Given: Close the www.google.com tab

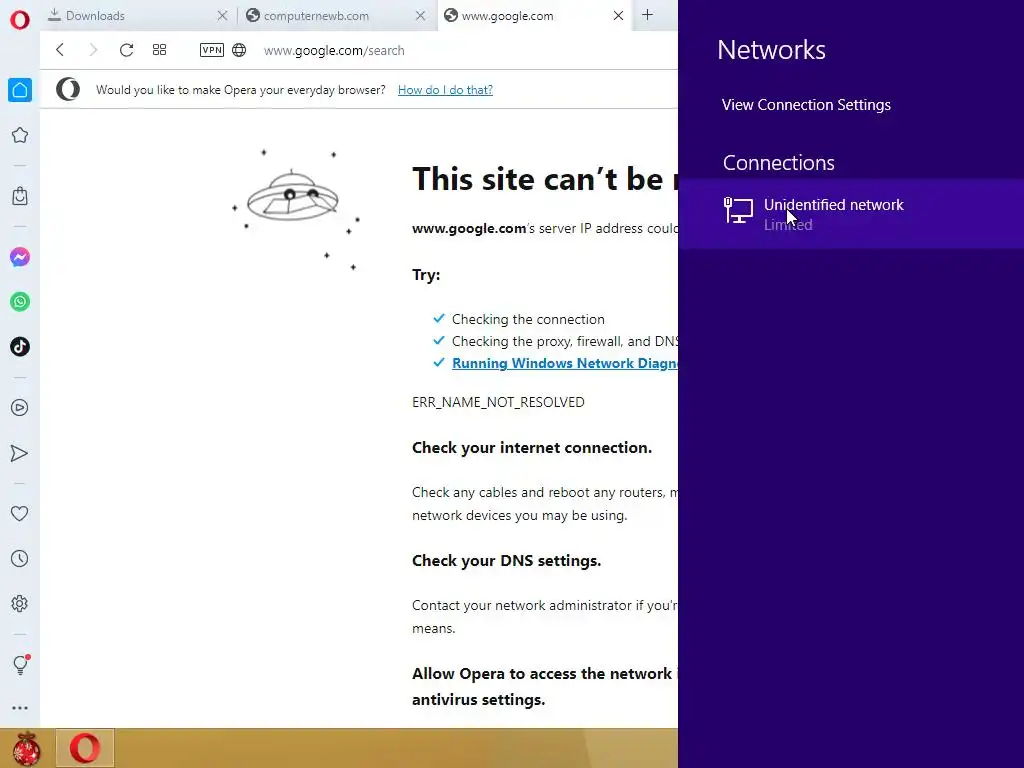Looking at the screenshot, I should pos(618,16).
